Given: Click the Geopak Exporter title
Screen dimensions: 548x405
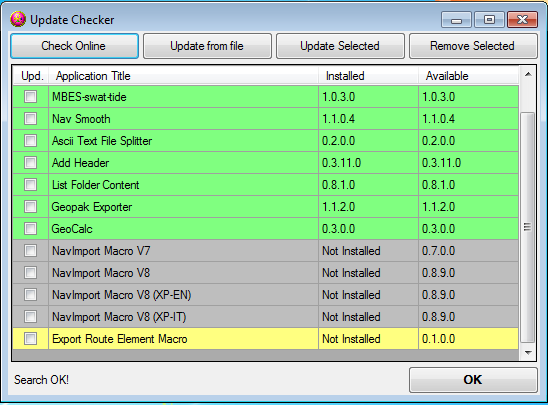Looking at the screenshot, I should click(x=183, y=207).
